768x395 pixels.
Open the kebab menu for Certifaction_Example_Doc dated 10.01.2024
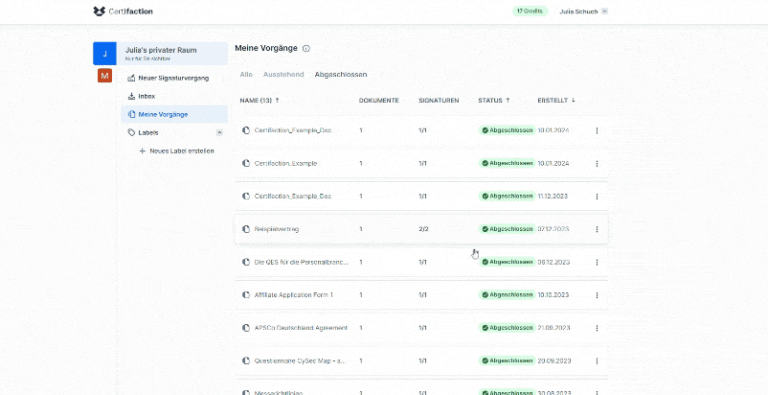[597, 131]
